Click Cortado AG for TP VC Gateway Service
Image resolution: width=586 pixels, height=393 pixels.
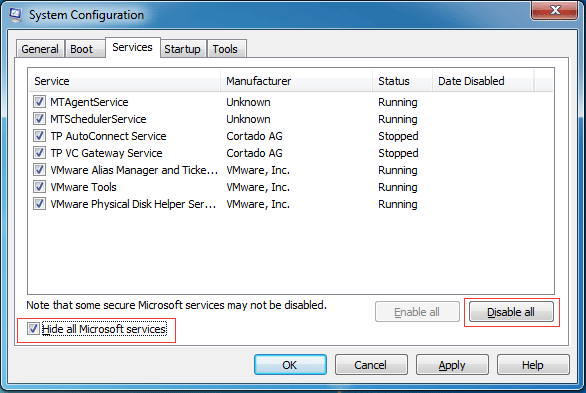(255, 153)
